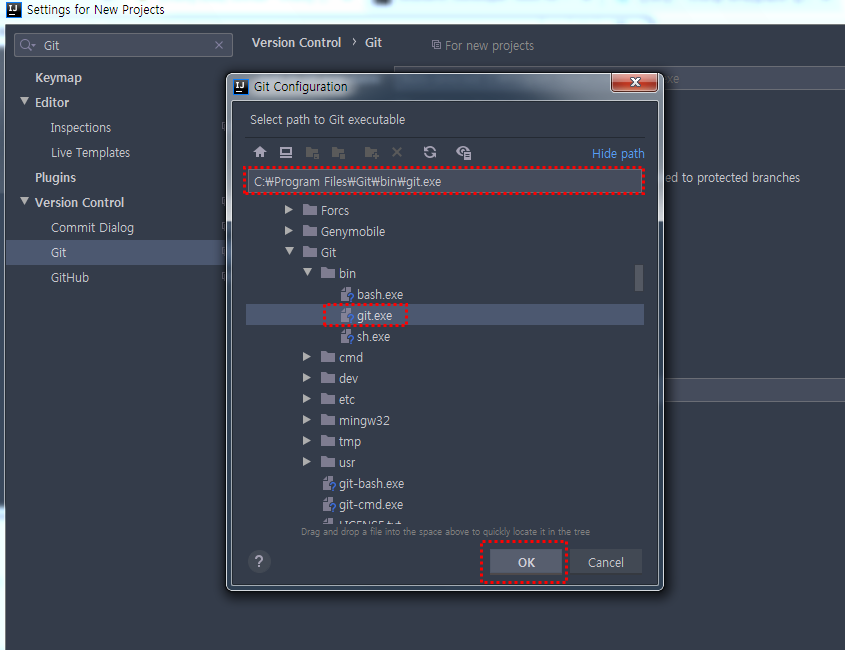Collapse the Version Control settings section
Screen dimensions: 845x650
click(x=24, y=202)
